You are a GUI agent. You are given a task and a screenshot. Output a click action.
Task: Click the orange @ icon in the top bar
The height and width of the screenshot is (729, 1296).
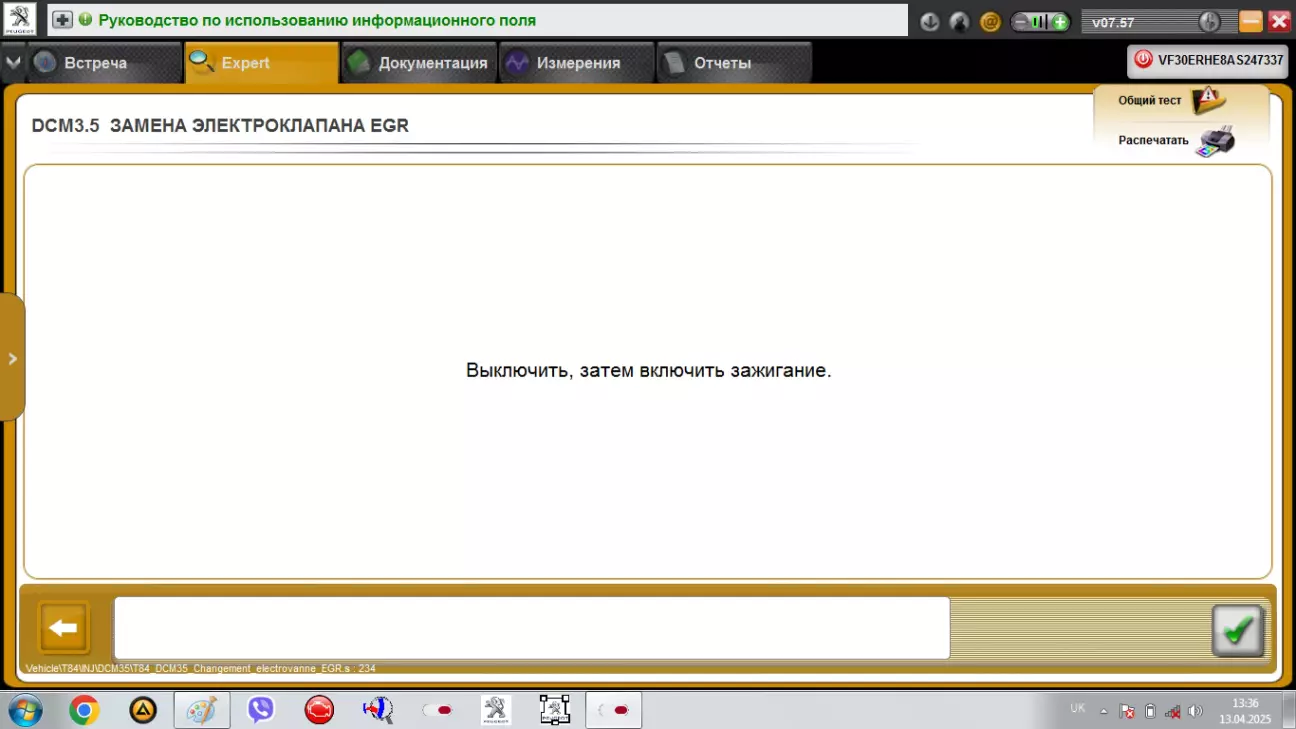990,21
